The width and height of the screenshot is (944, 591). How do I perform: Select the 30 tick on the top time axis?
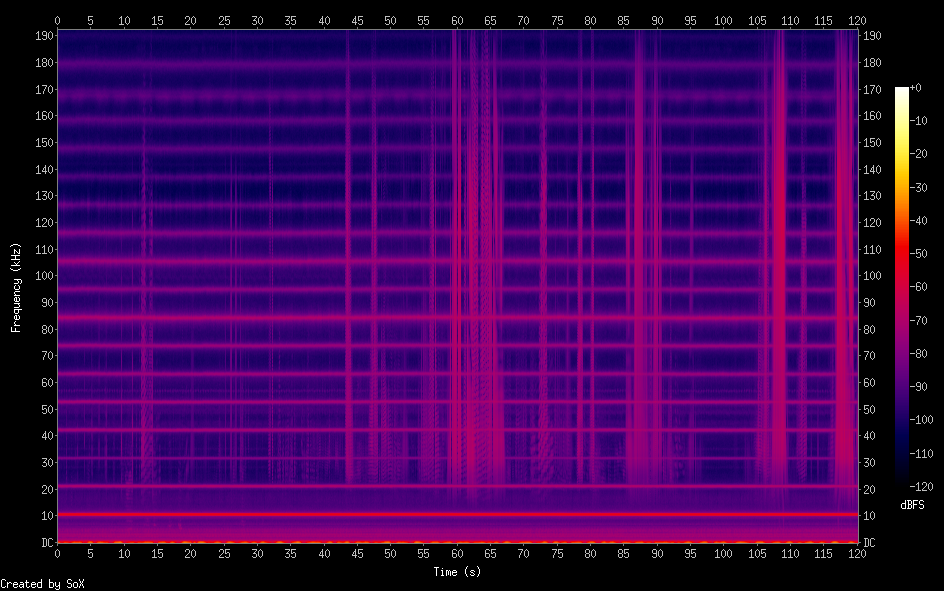coord(257,20)
